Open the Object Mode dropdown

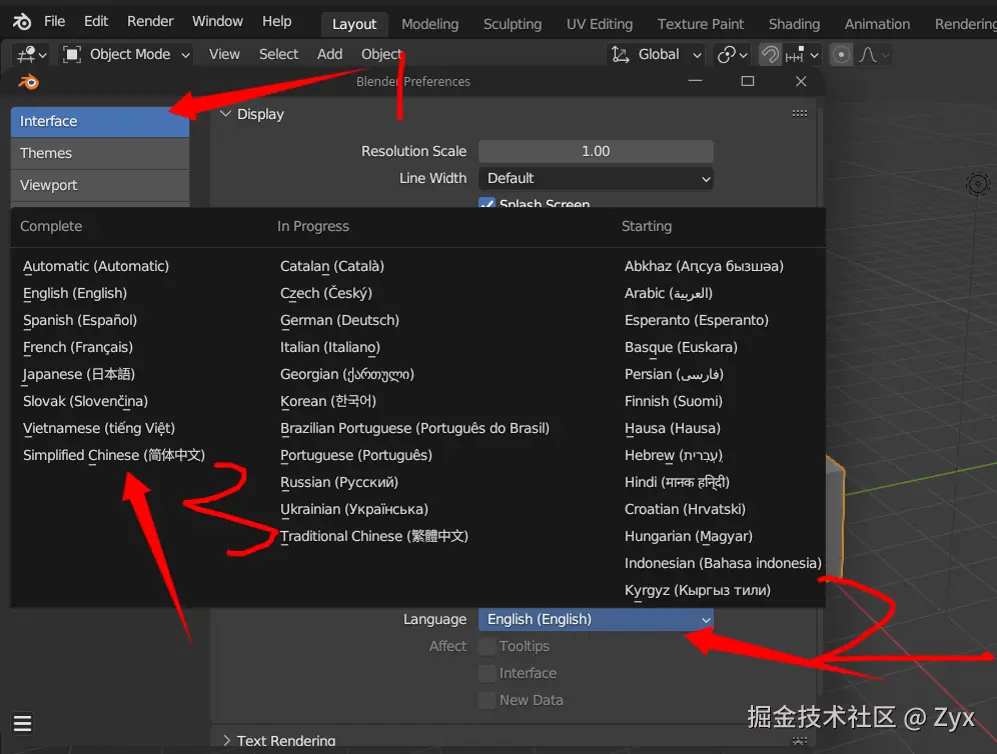[x=127, y=55]
